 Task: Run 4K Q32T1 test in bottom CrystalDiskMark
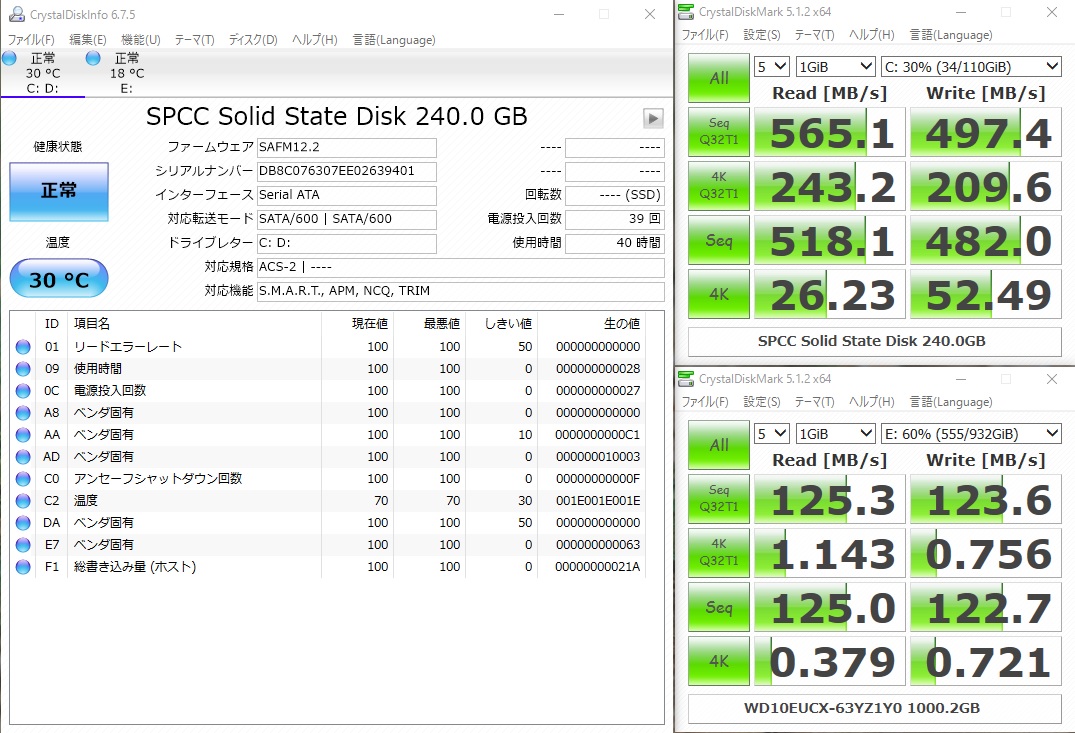pos(718,553)
